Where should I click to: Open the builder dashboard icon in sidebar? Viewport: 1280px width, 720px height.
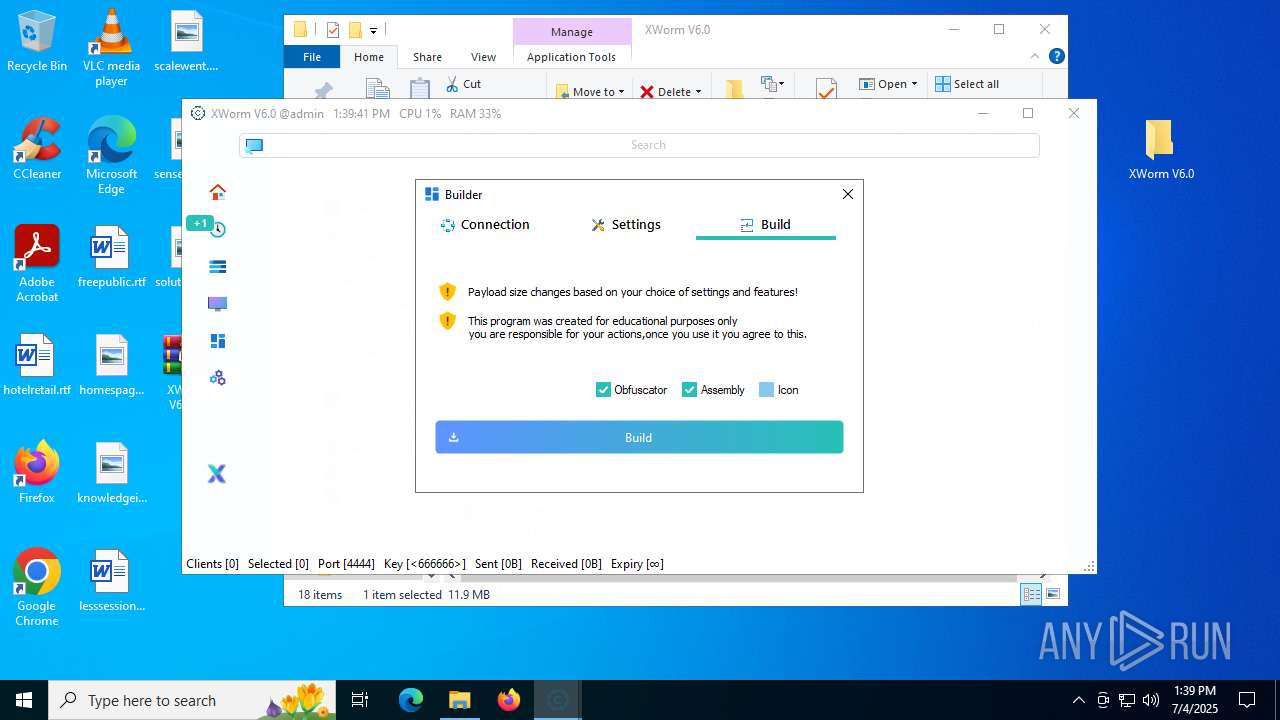click(217, 341)
